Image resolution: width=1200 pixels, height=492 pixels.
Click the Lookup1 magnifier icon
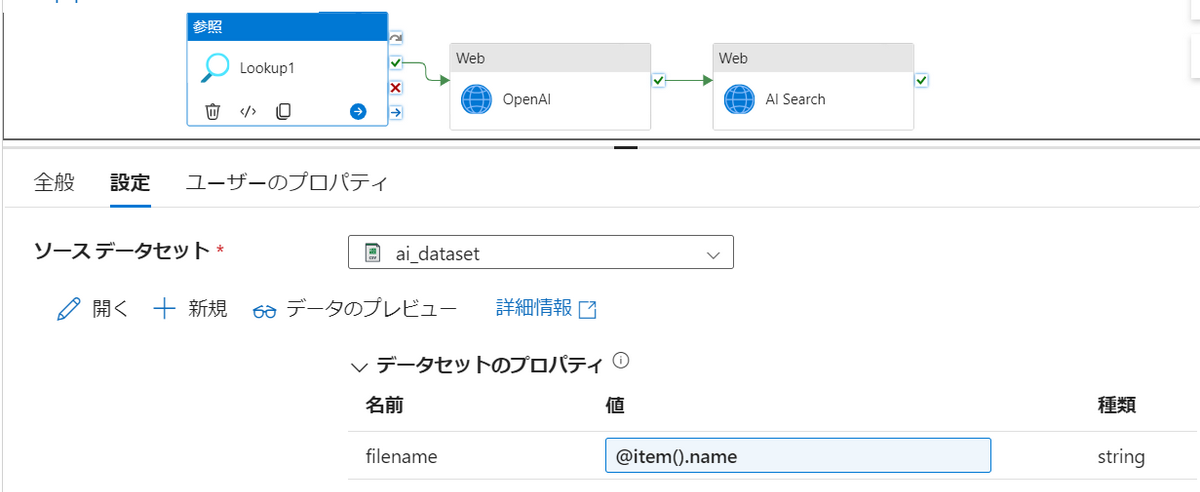coord(215,68)
